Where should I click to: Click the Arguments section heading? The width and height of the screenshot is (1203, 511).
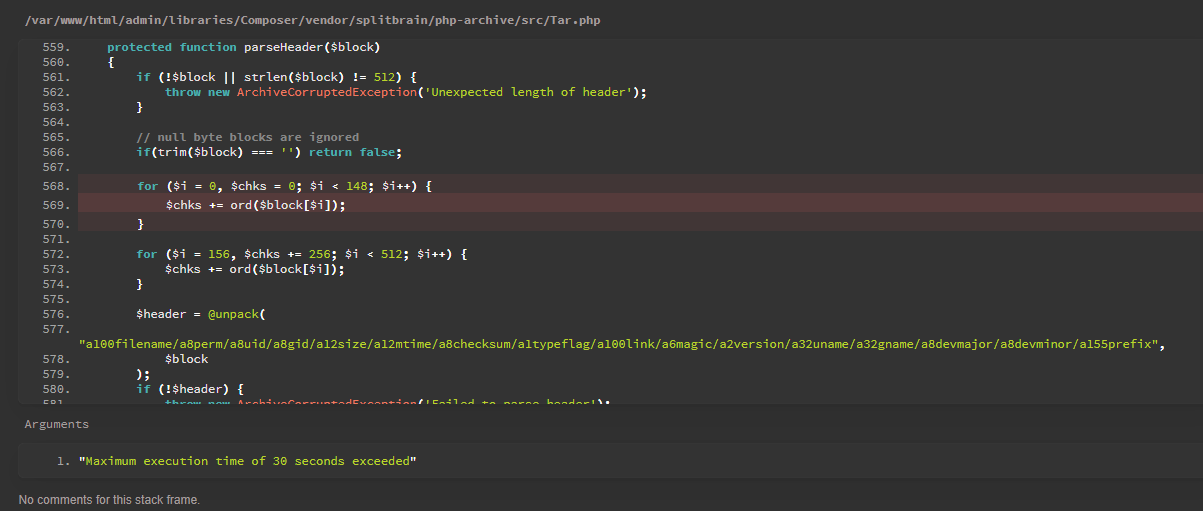(x=57, y=425)
